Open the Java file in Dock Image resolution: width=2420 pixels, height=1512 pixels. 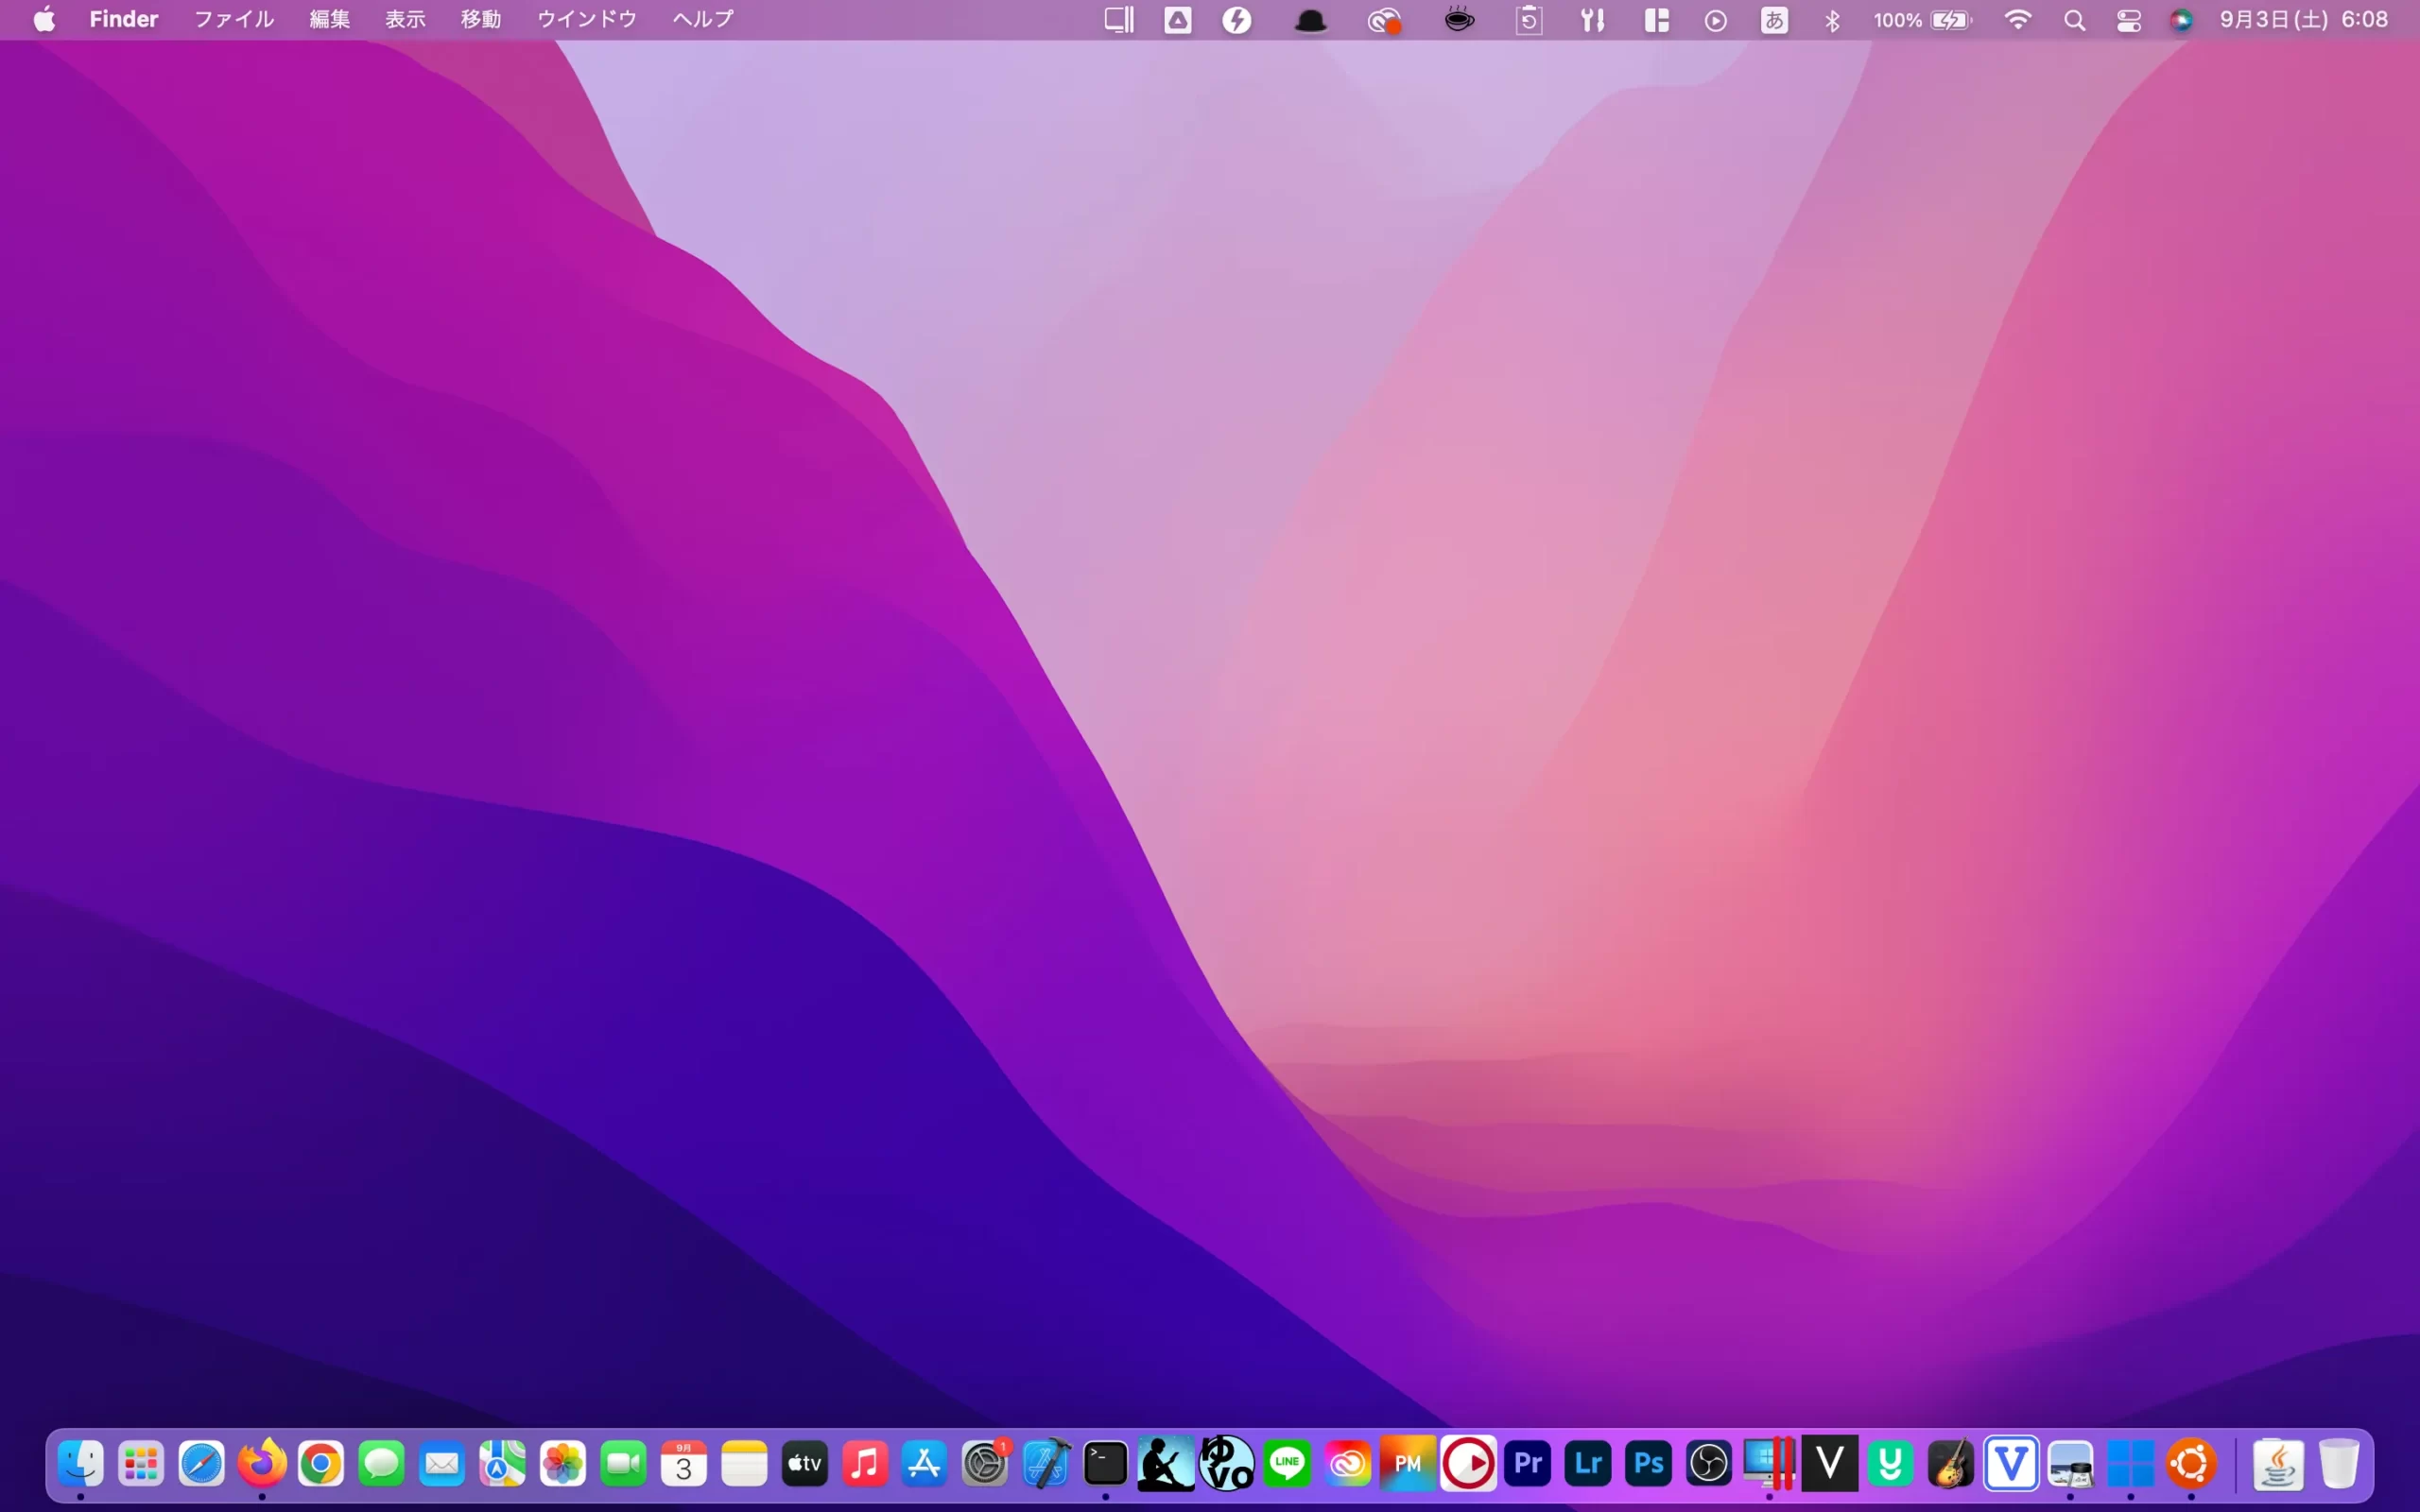pos(2279,1464)
